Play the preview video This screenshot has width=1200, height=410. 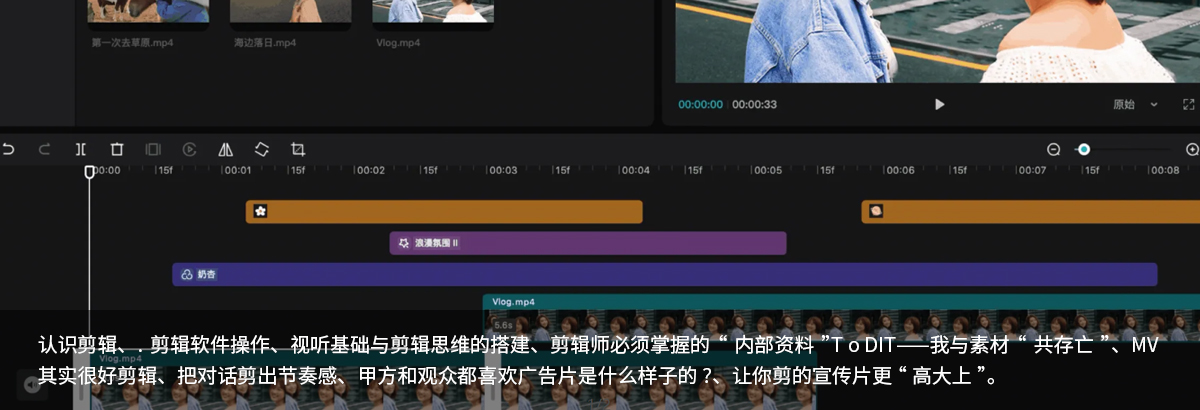(939, 104)
